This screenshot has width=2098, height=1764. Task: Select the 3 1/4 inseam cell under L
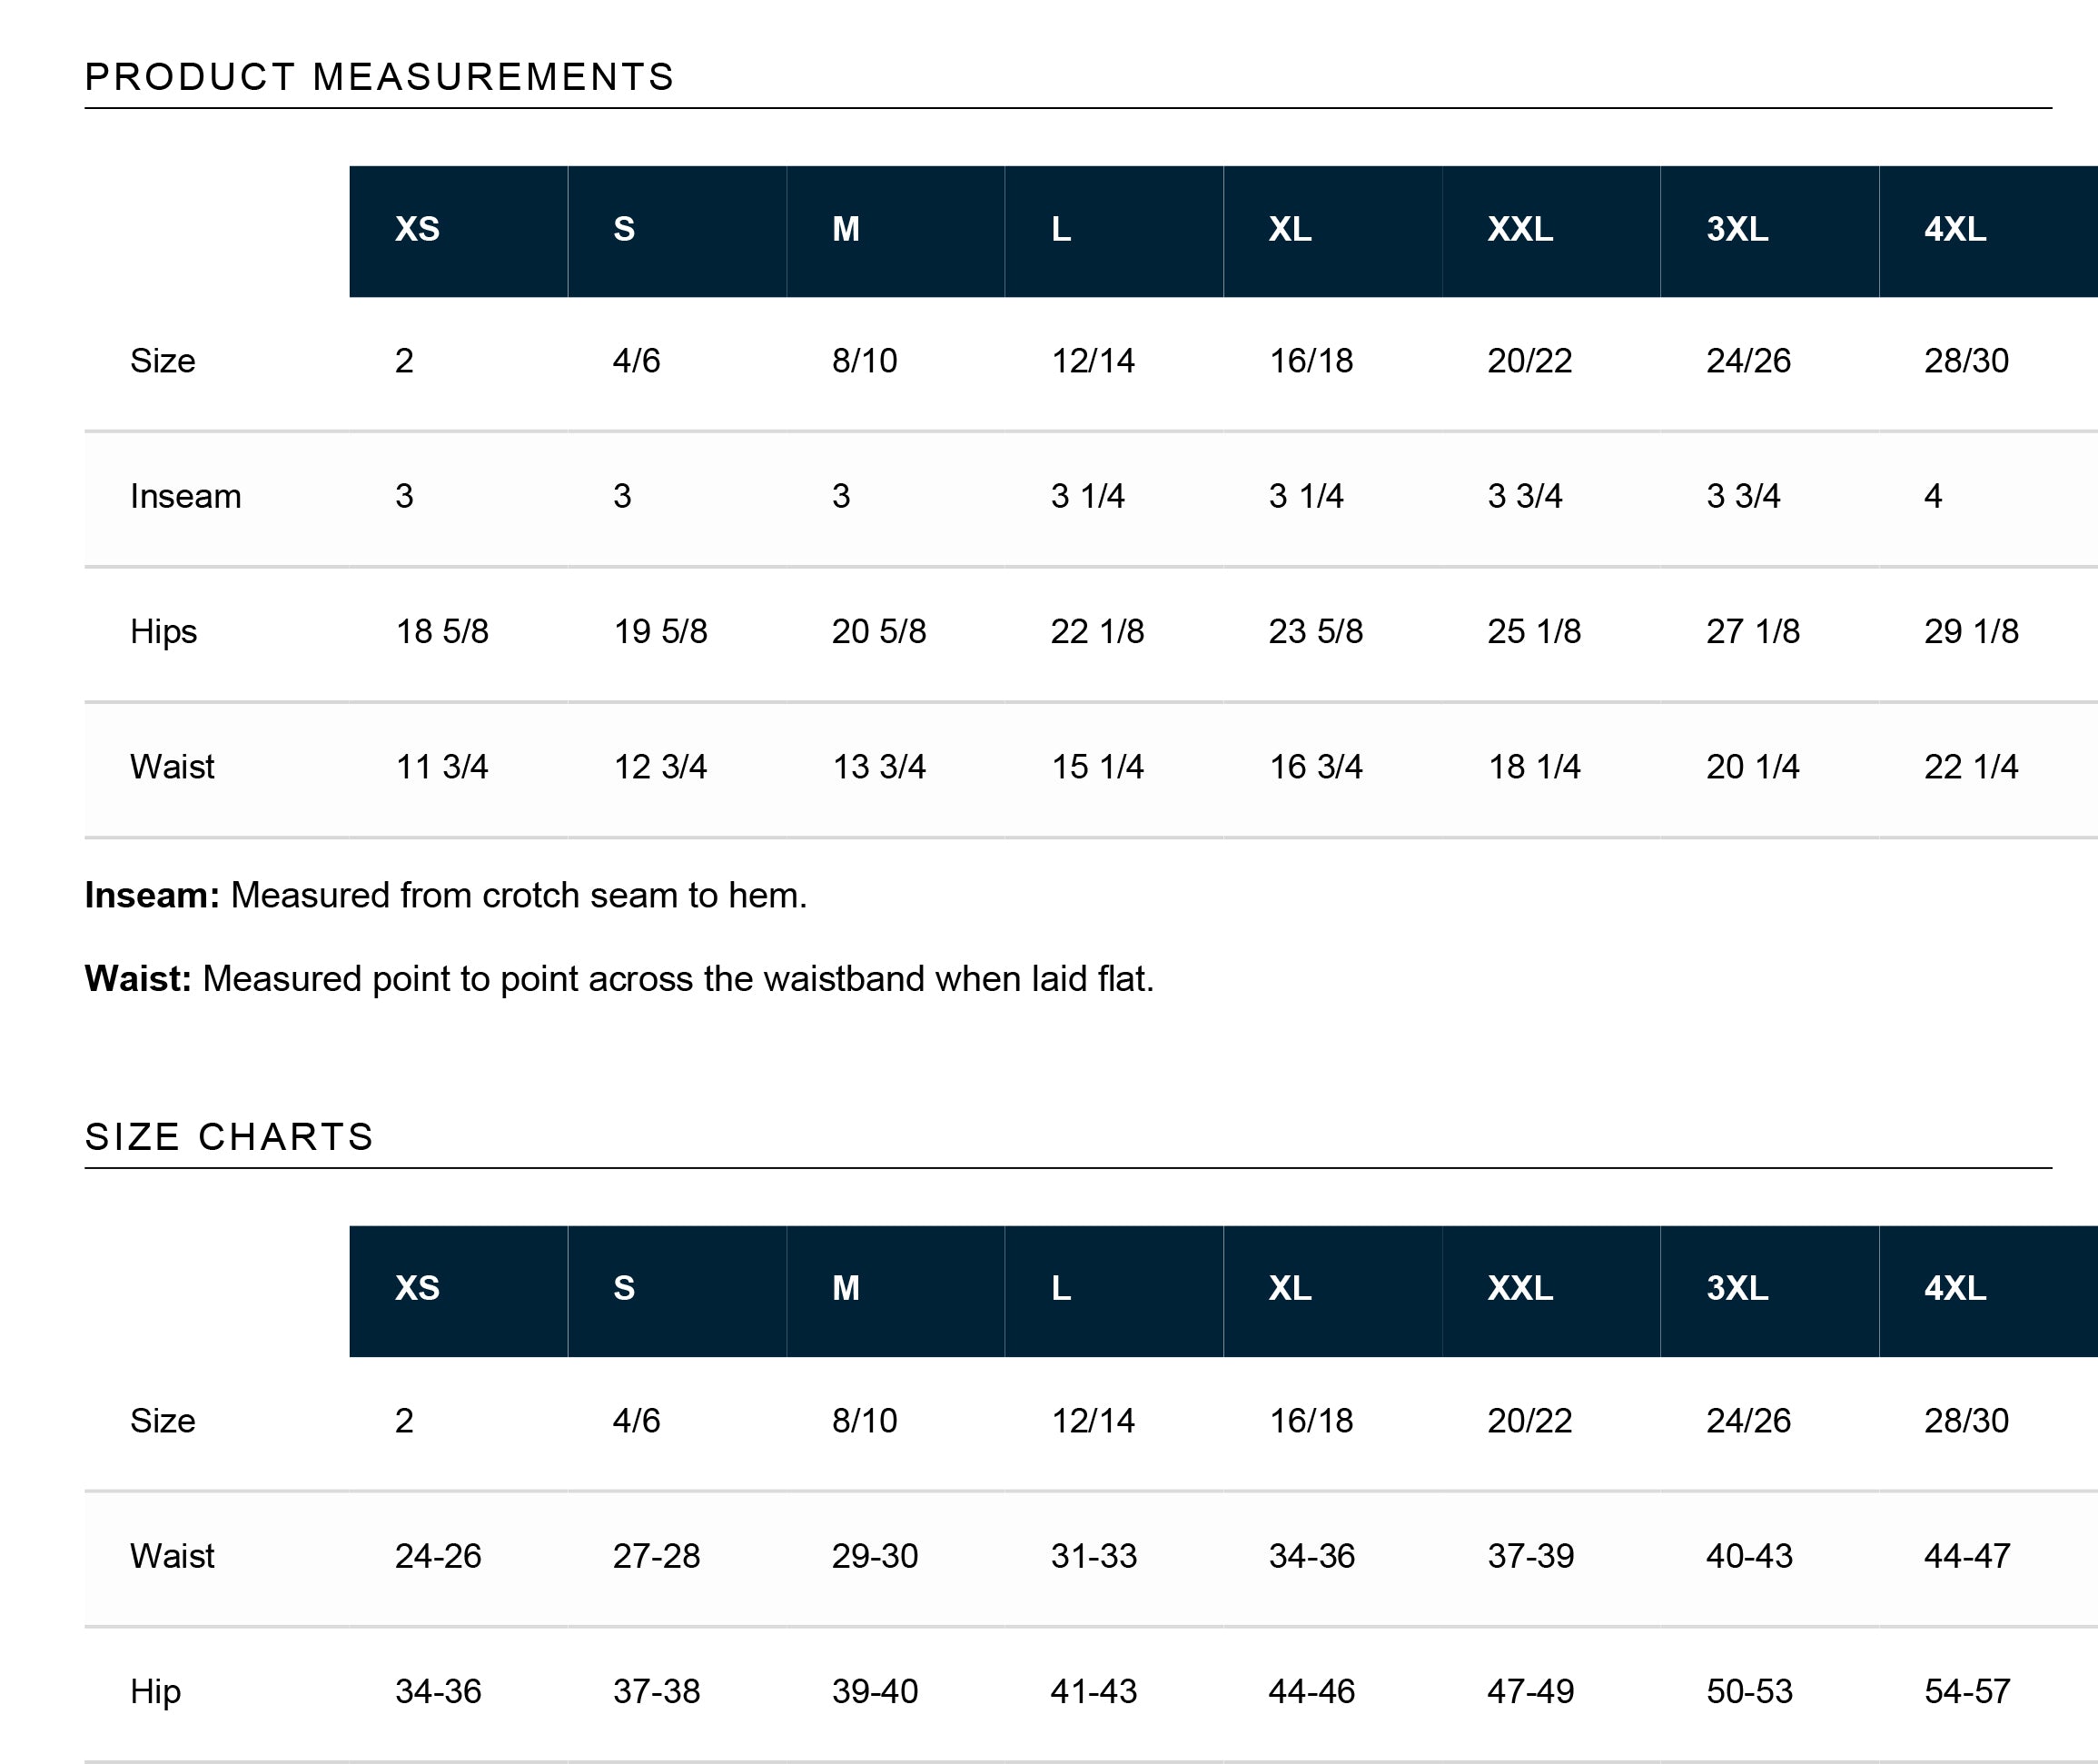[x=1087, y=496]
